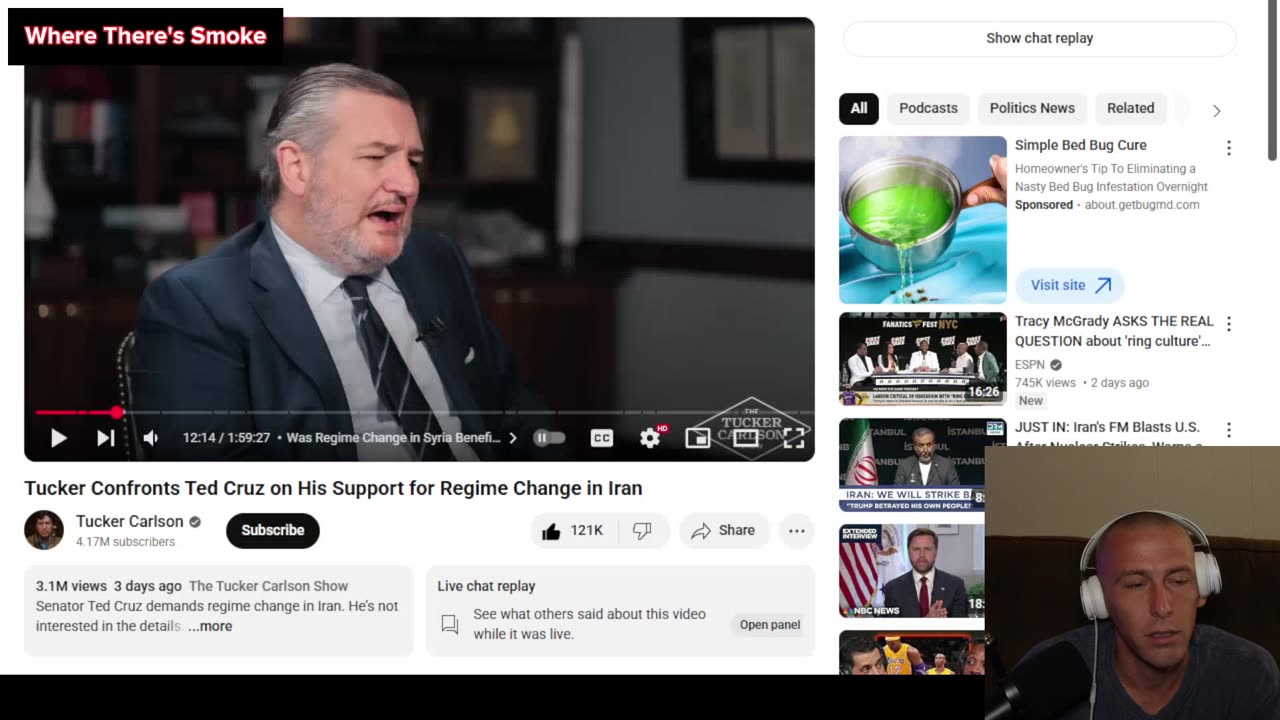Image resolution: width=1280 pixels, height=720 pixels.
Task: Open Tracy McGrady ASKS THE REAL QUESTION title
Action: click(1114, 331)
